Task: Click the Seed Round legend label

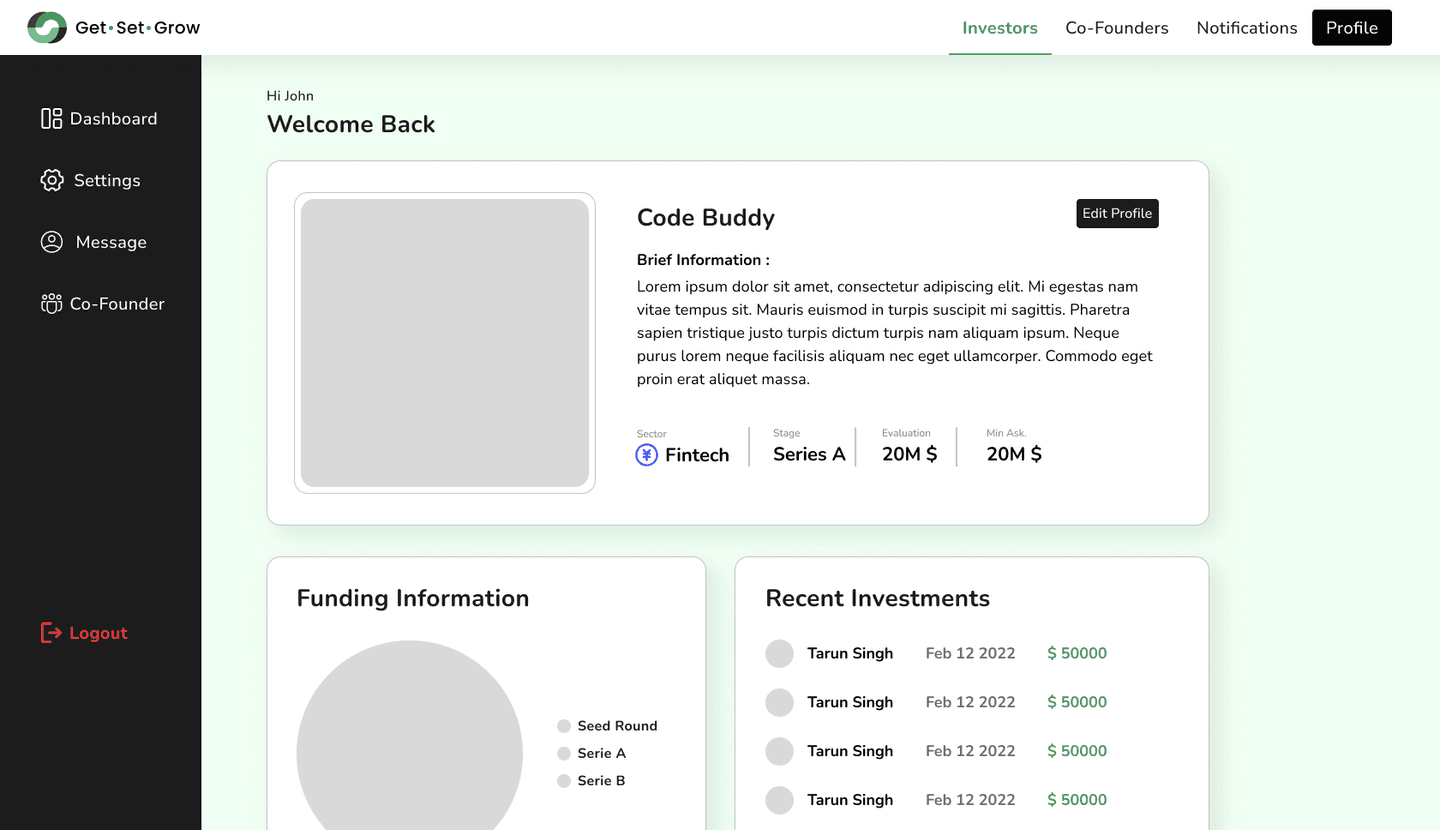Action: click(617, 726)
